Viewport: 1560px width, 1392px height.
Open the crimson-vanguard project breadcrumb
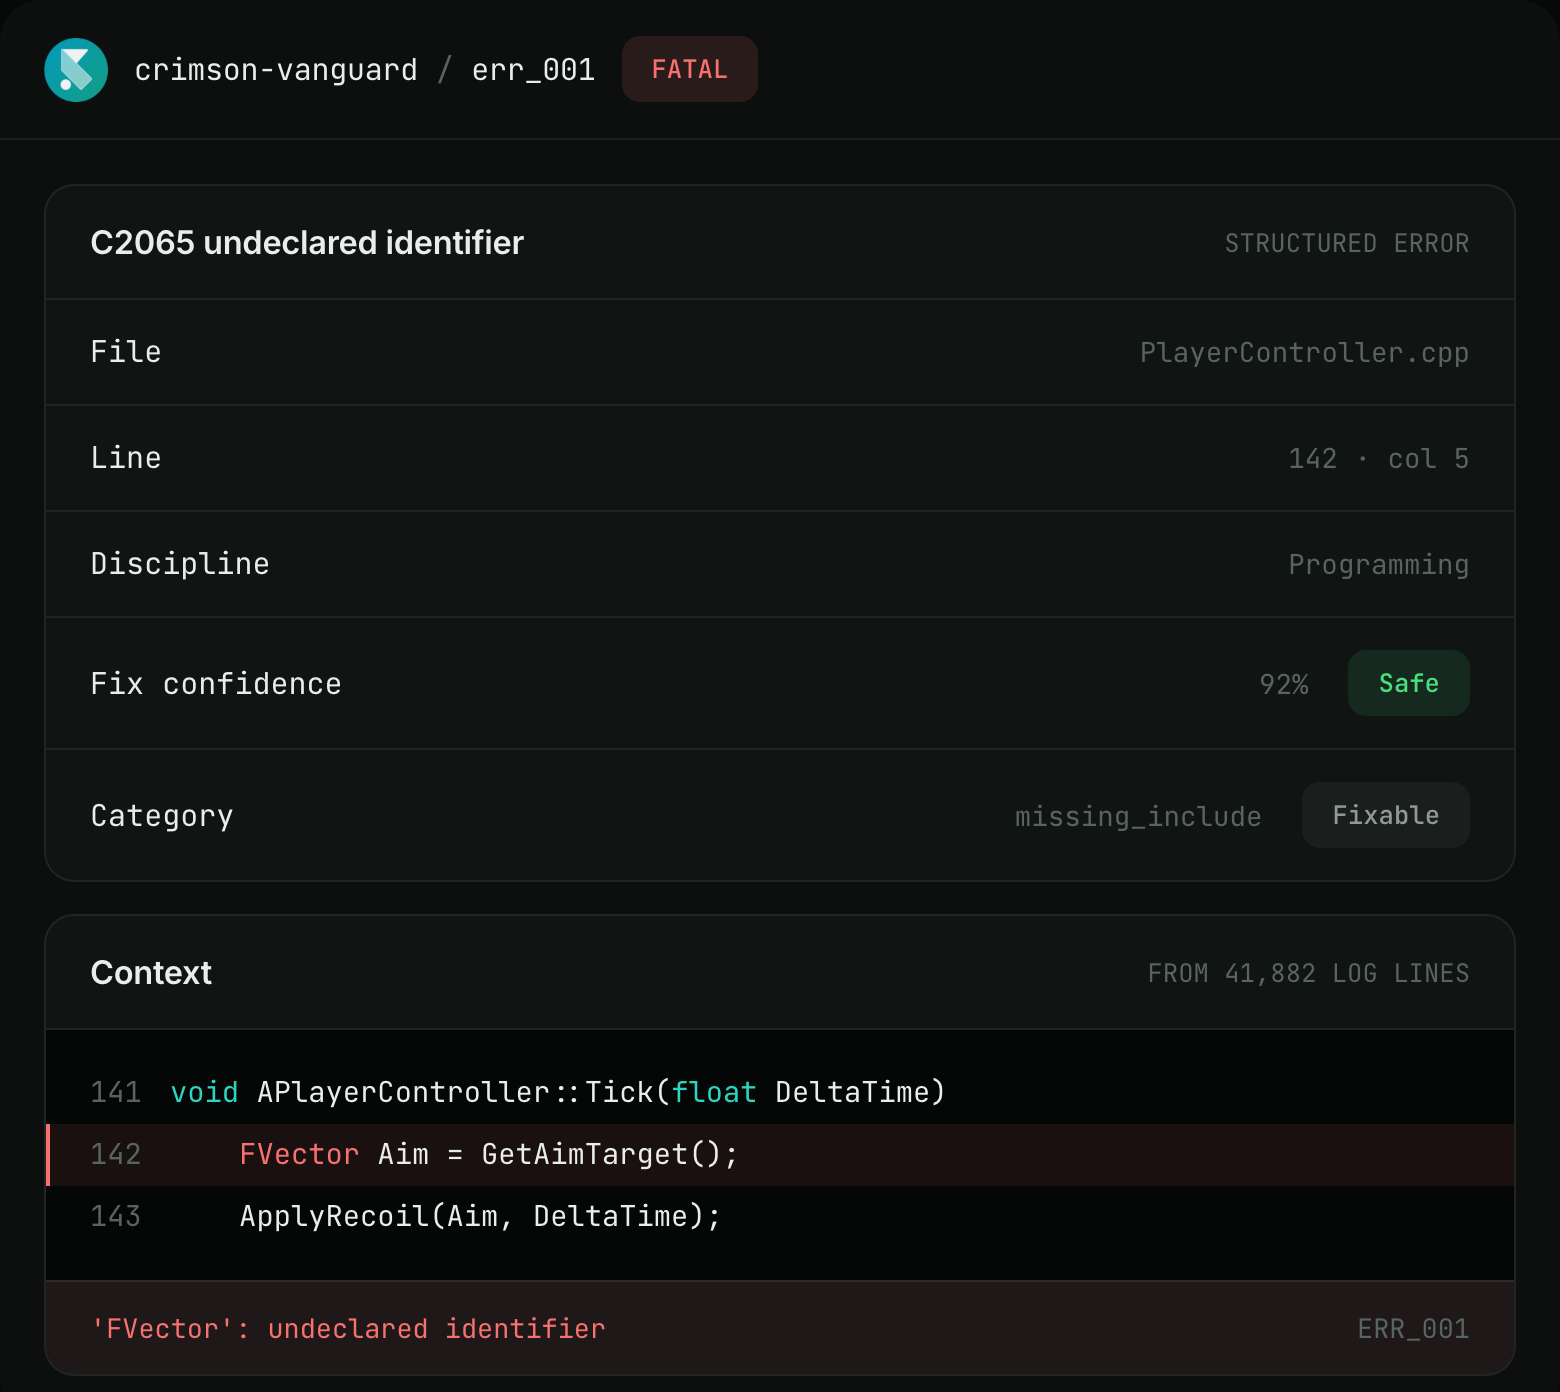(276, 70)
